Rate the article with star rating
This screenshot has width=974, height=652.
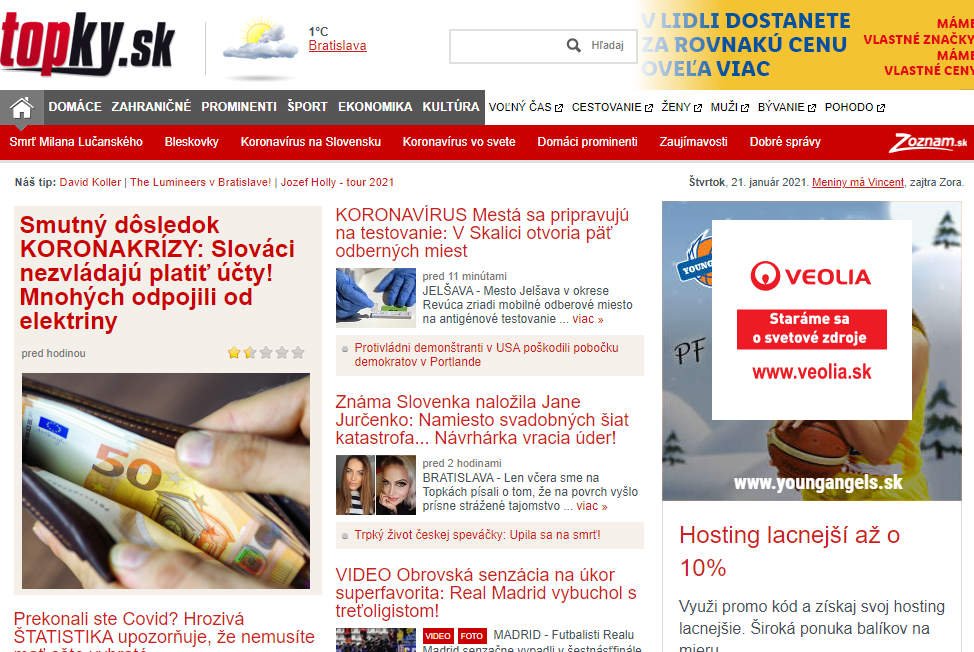[266, 353]
